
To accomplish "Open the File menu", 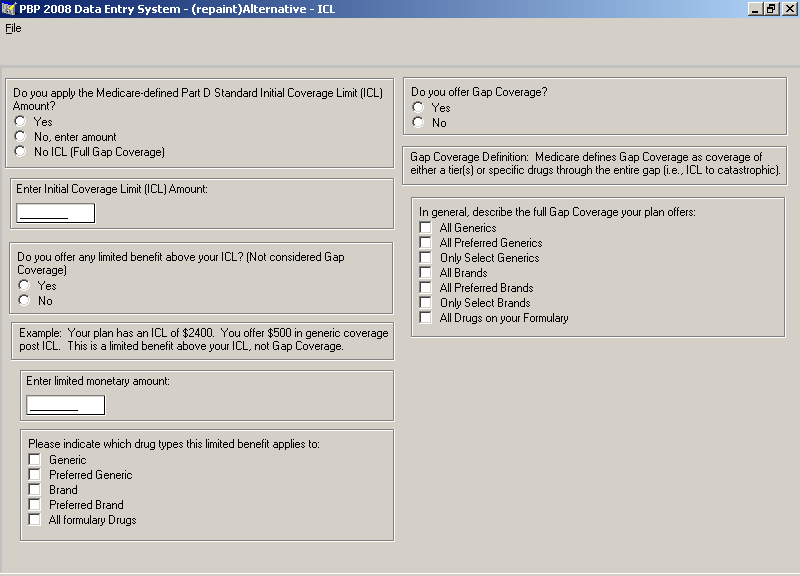I will 13,29.
